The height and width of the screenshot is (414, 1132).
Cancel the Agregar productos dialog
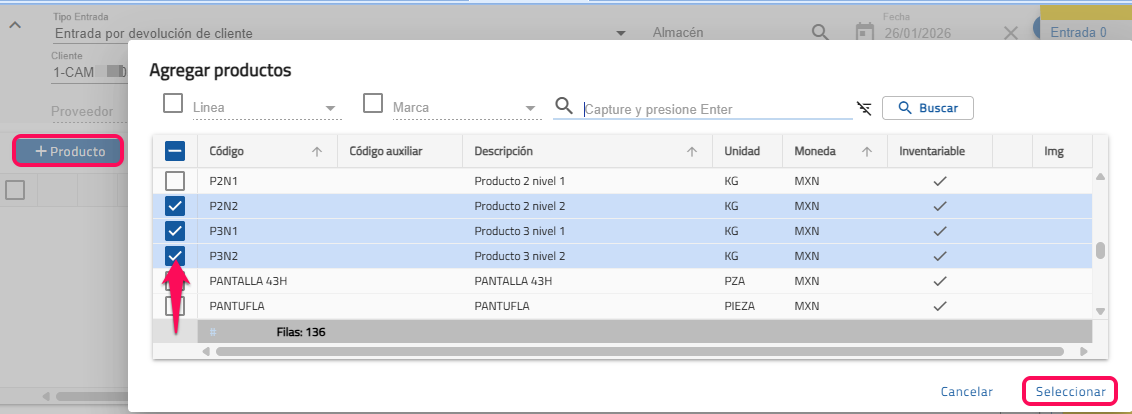(966, 392)
